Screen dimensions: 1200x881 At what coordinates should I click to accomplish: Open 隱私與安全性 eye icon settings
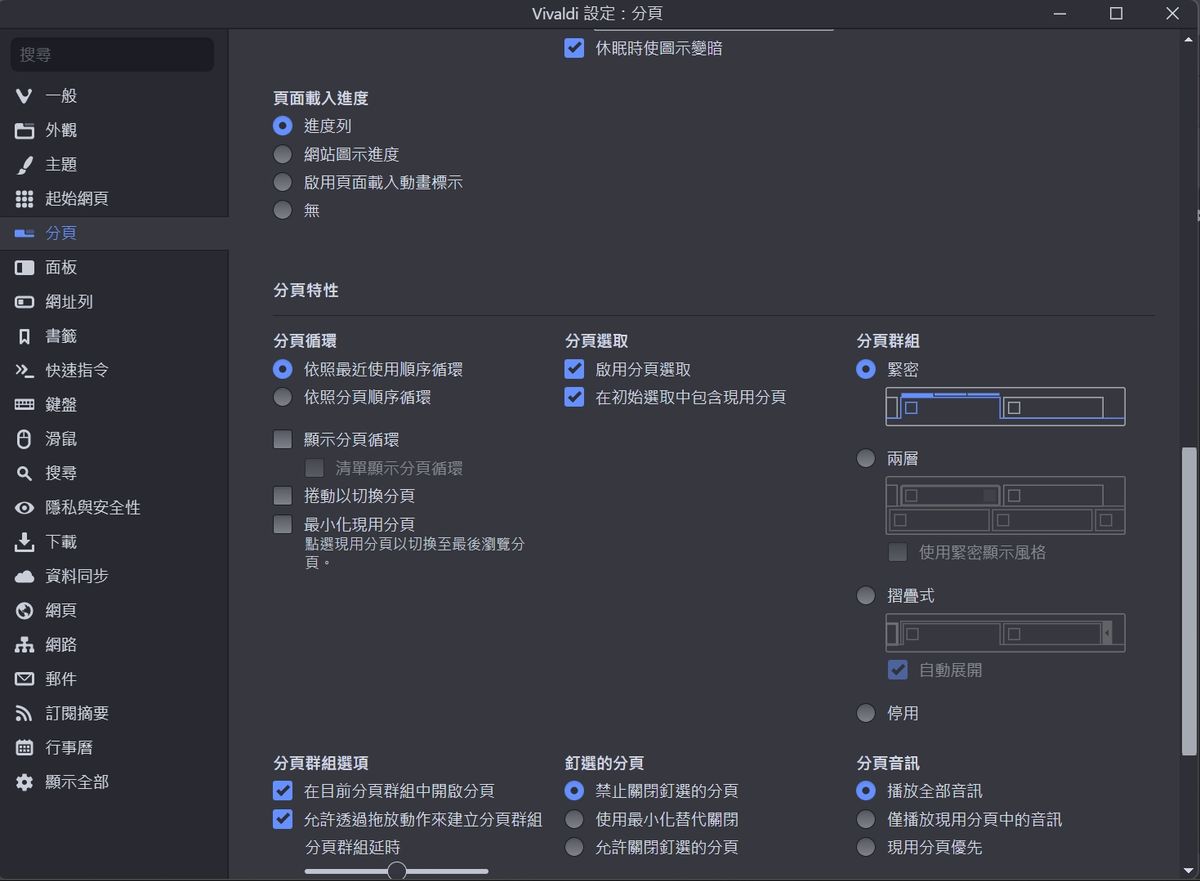pyautogui.click(x=25, y=508)
